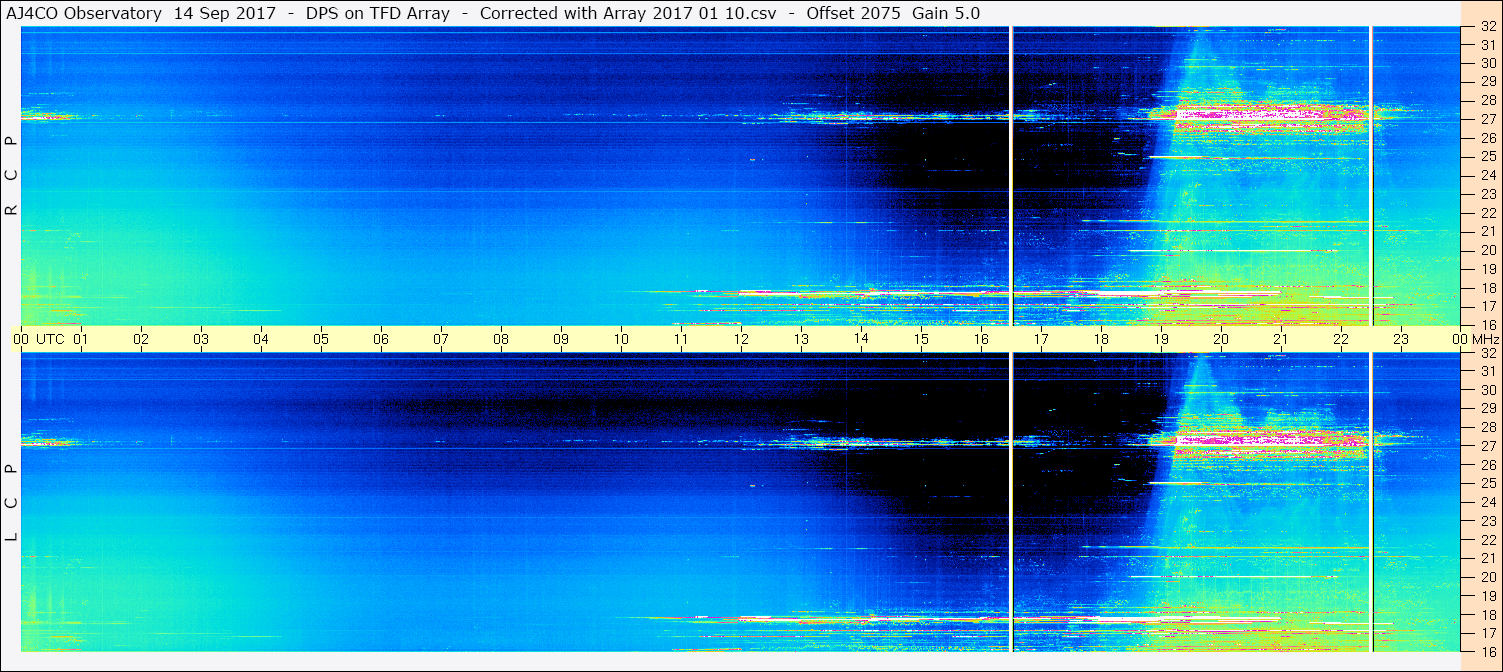Screen dimensions: 1503x672
Task: Click the vertical 'R C P' panel label
Action: point(12,175)
